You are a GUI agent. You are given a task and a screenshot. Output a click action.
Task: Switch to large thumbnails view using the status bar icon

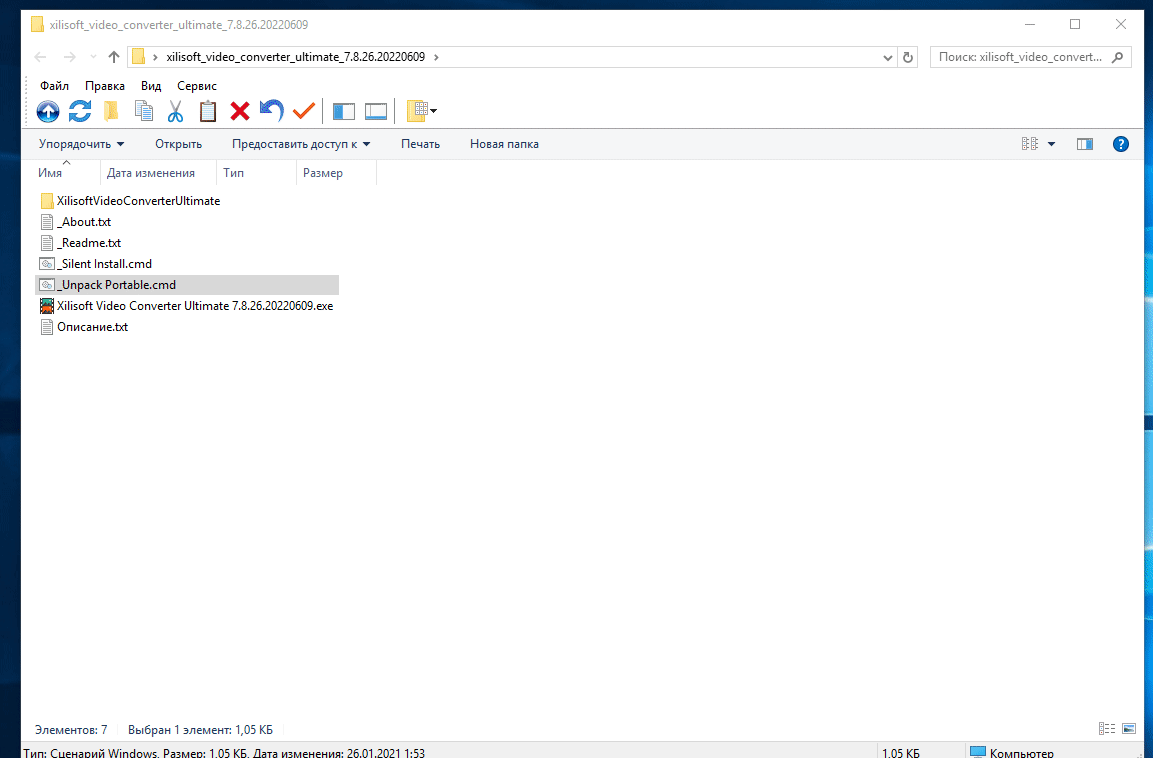(1129, 729)
